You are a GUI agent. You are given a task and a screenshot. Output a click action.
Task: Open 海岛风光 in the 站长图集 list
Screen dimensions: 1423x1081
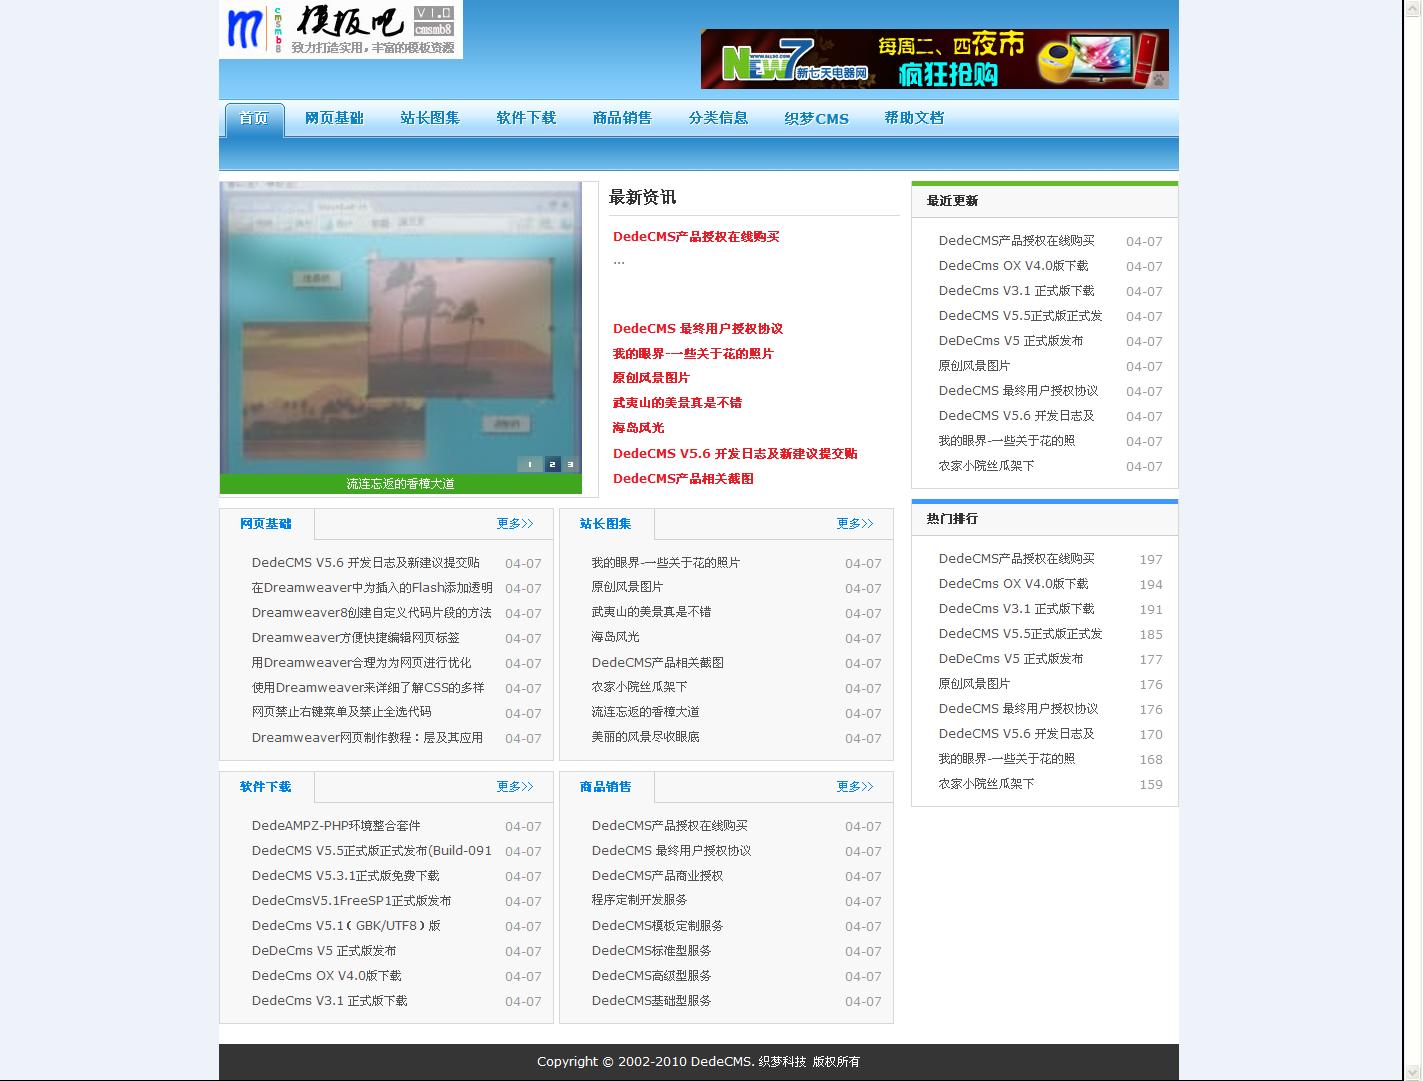(x=615, y=637)
